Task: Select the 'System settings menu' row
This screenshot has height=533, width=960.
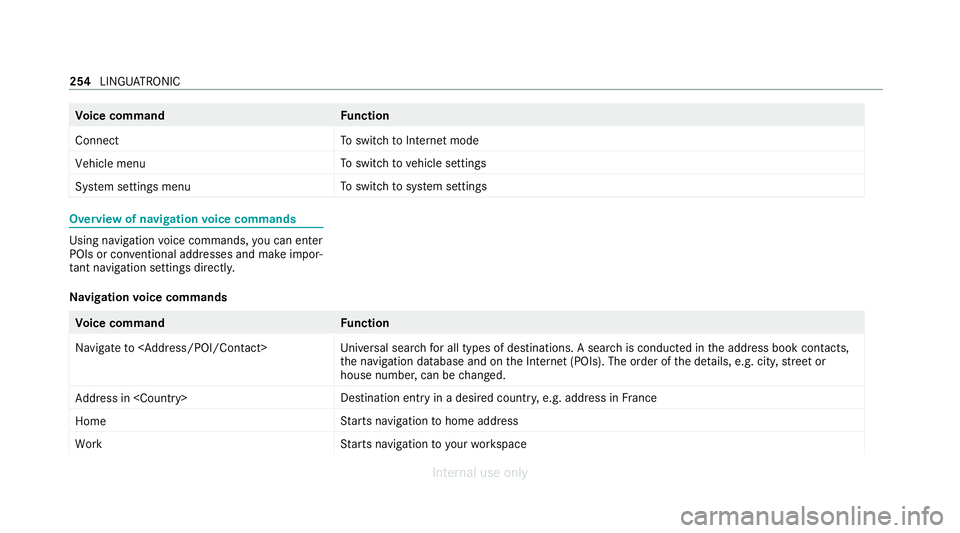Action: [467, 186]
